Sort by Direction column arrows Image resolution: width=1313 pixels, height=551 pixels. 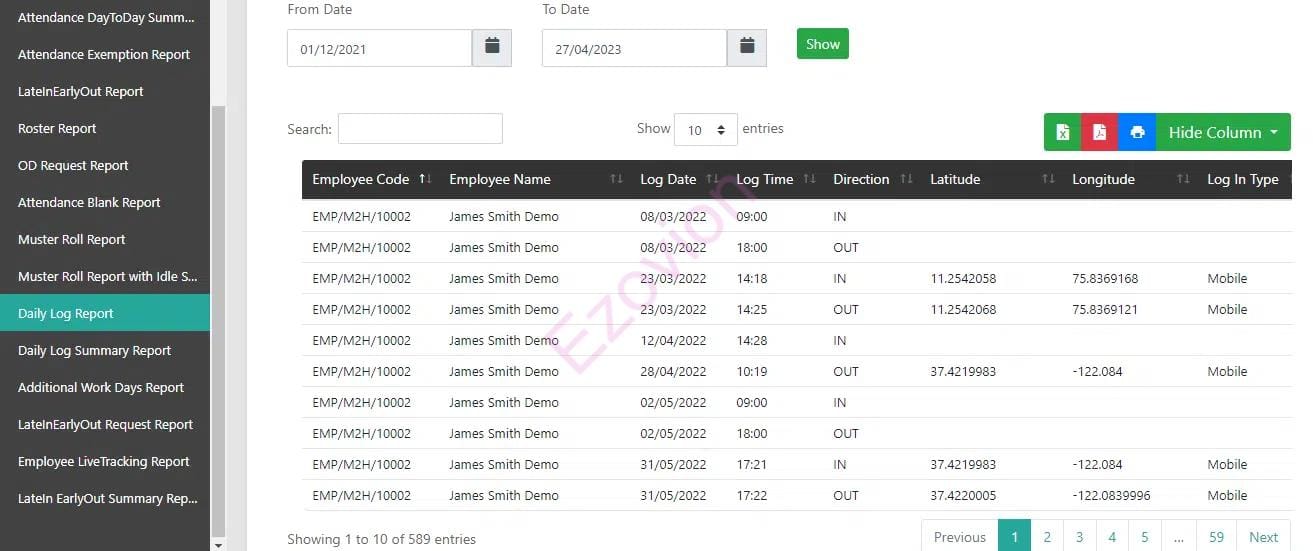(906, 179)
